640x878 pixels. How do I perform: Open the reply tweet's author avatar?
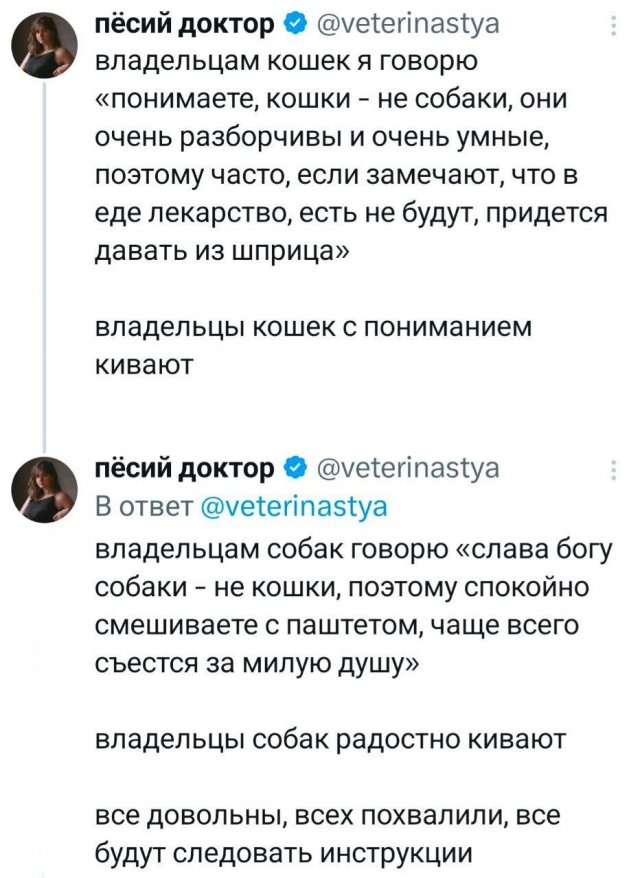coord(44,486)
